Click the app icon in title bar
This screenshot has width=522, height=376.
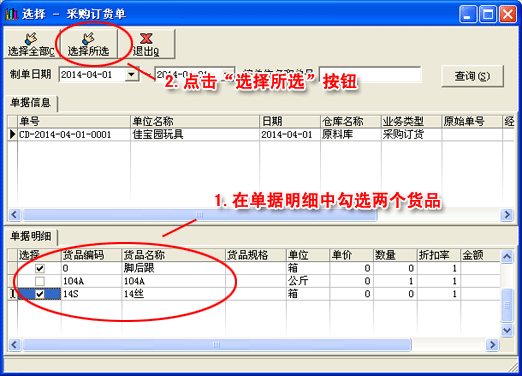pyautogui.click(x=11, y=14)
